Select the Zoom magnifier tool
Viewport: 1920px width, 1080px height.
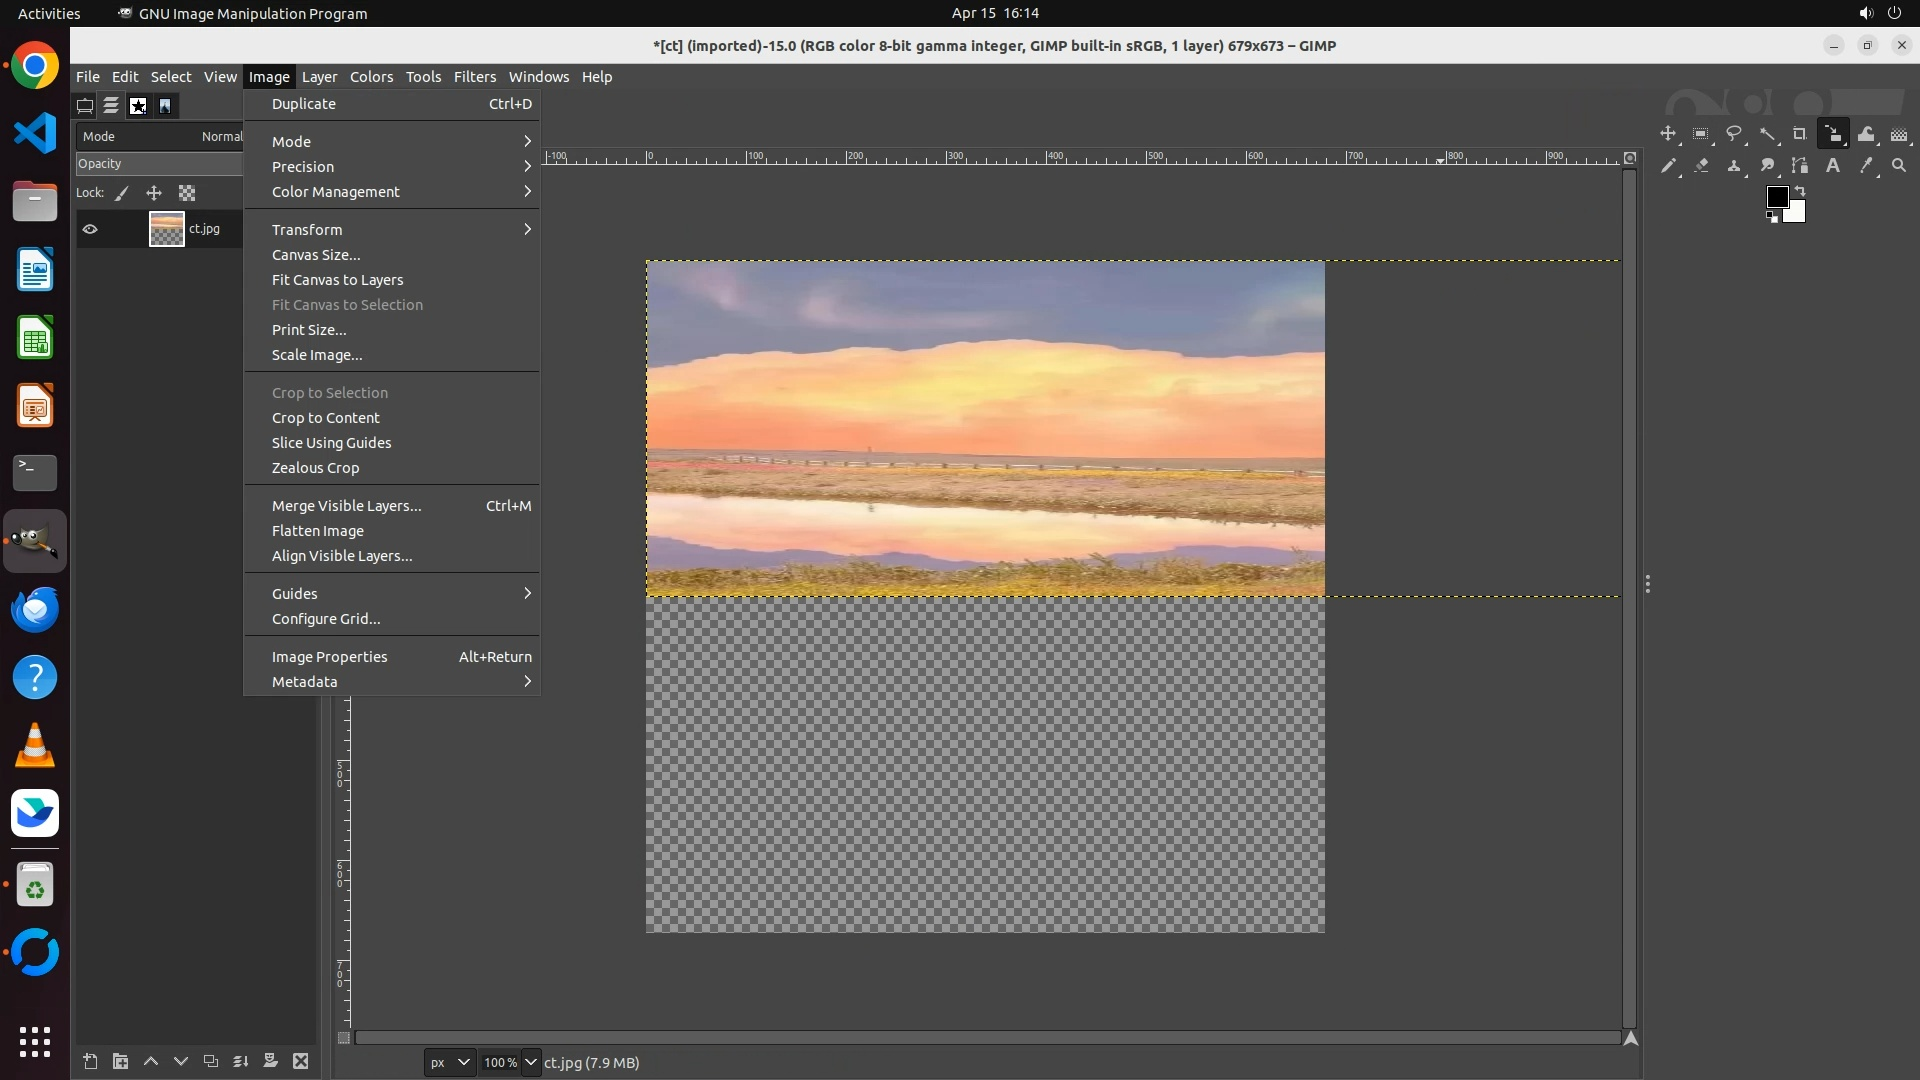pos(1899,166)
